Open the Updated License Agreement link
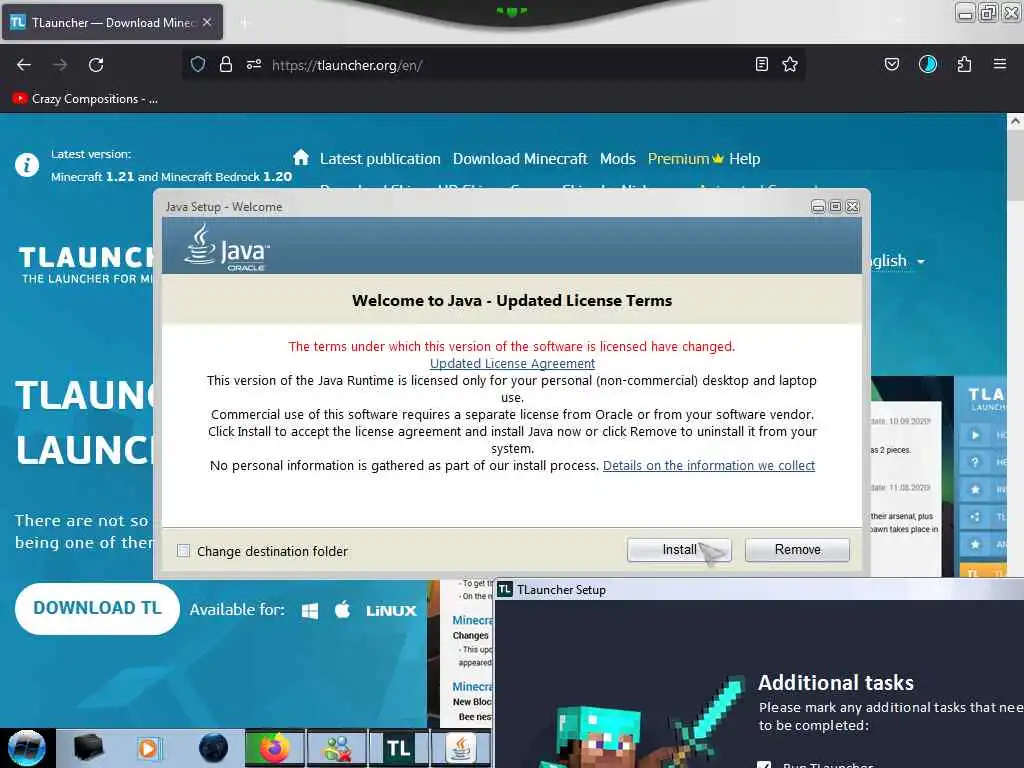The width and height of the screenshot is (1024, 768). [x=512, y=363]
